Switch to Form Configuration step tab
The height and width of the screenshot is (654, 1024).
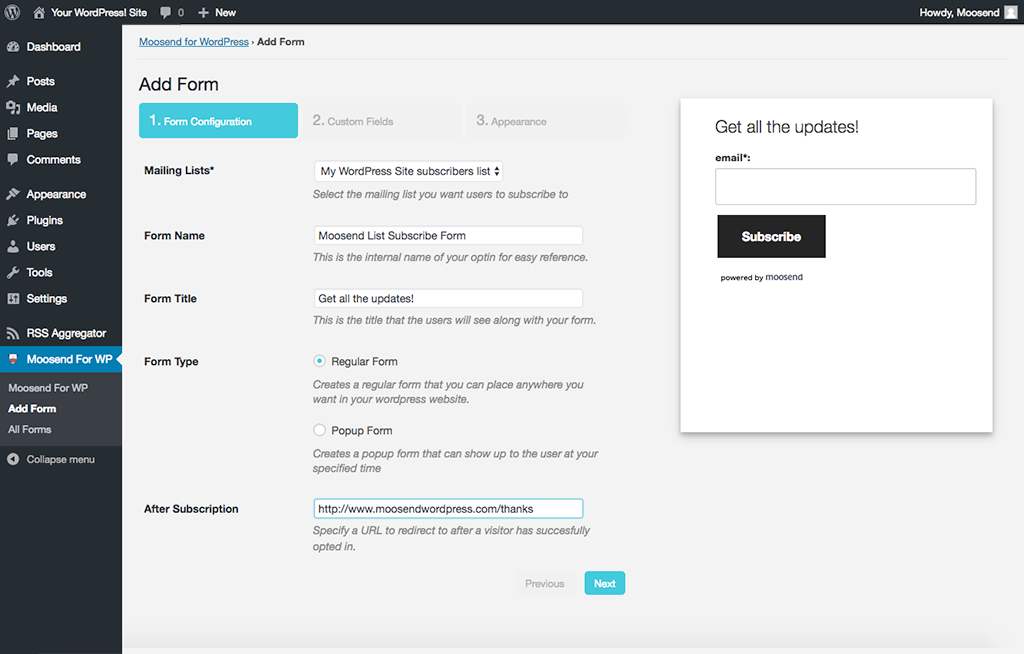(x=218, y=120)
